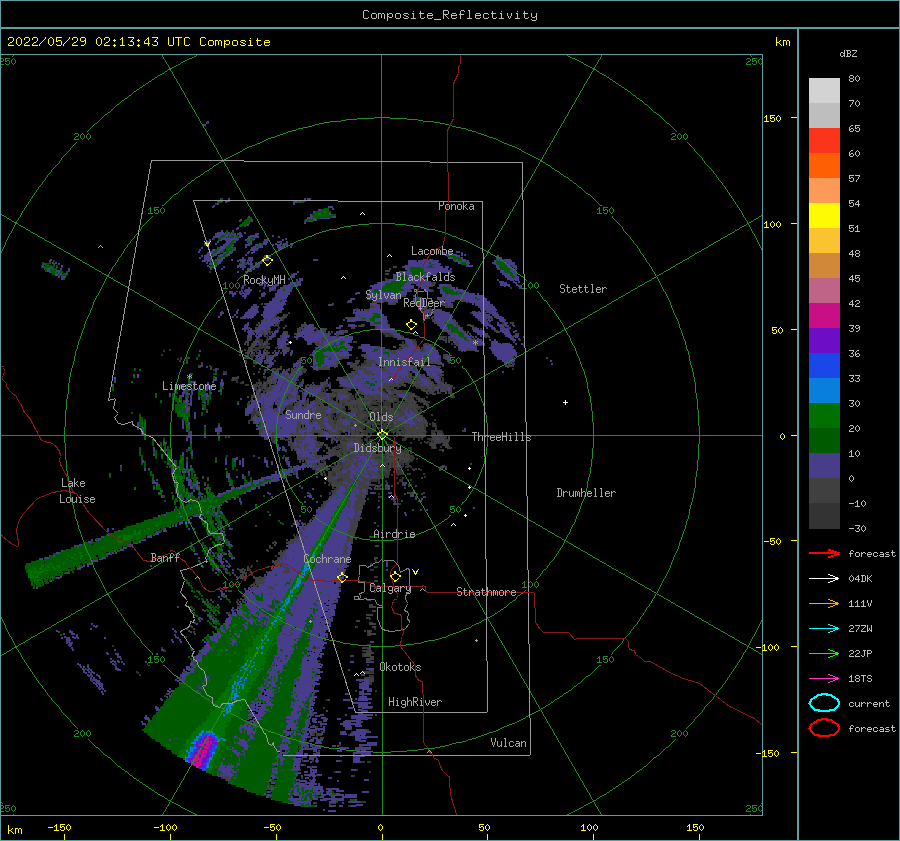Click the Composite_Reflectivity title
900x841 pixels.
click(450, 15)
